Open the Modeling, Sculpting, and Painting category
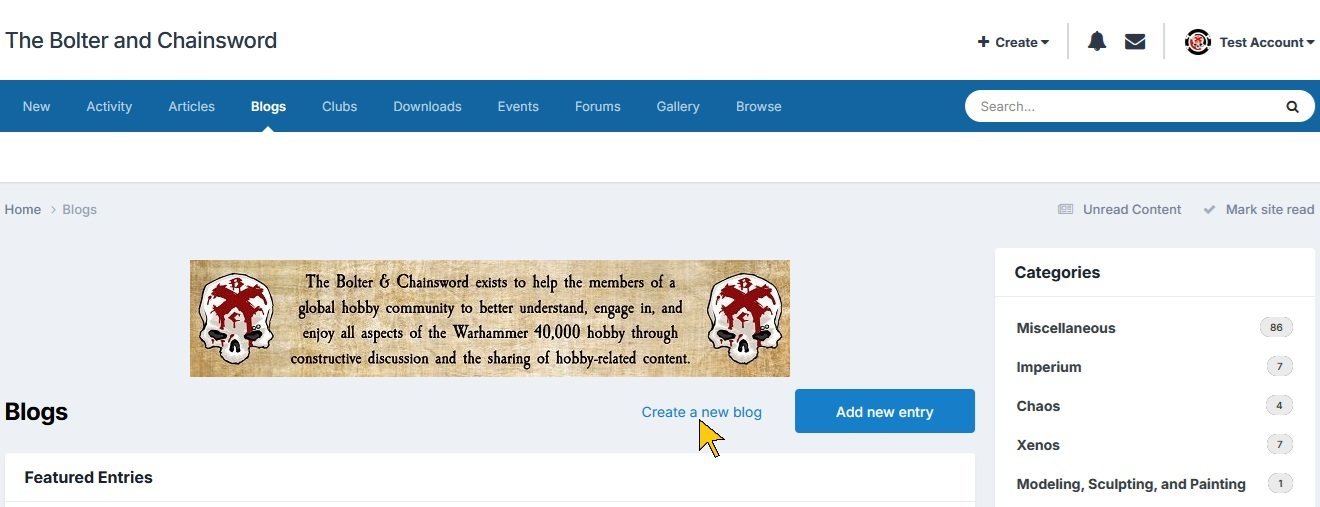 1131,484
